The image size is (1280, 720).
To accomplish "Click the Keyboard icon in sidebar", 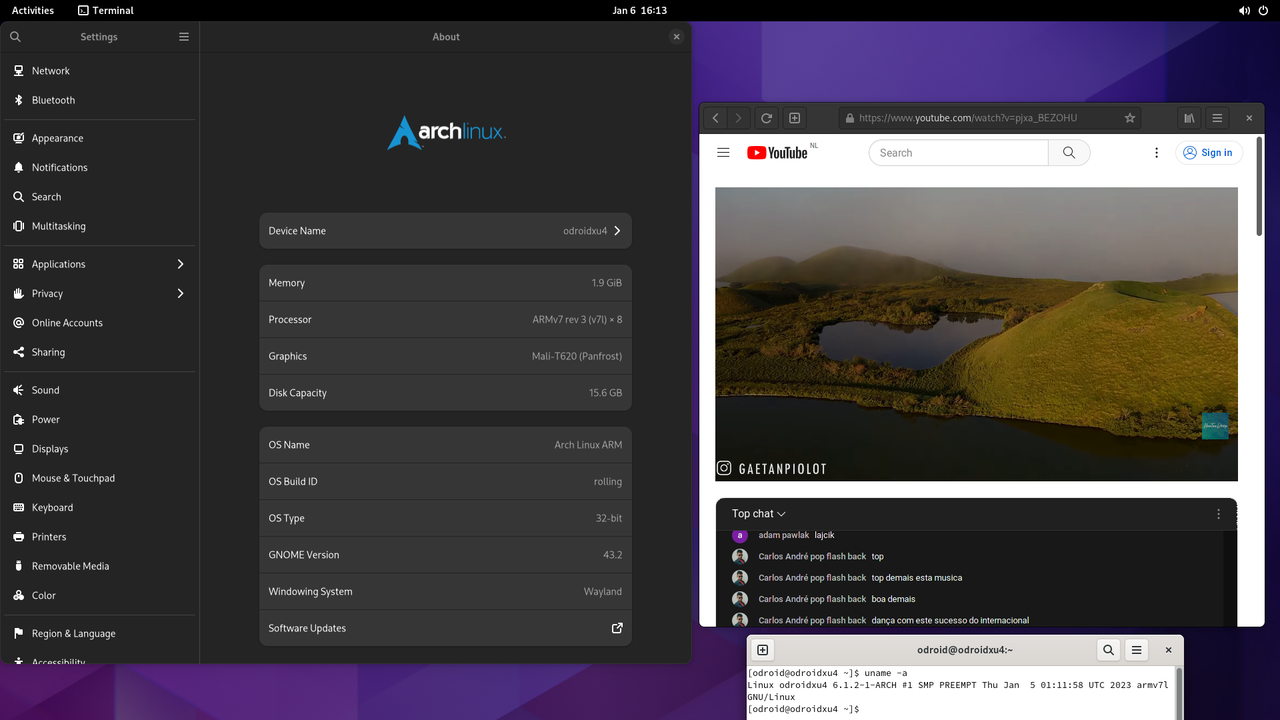I will pos(18,507).
